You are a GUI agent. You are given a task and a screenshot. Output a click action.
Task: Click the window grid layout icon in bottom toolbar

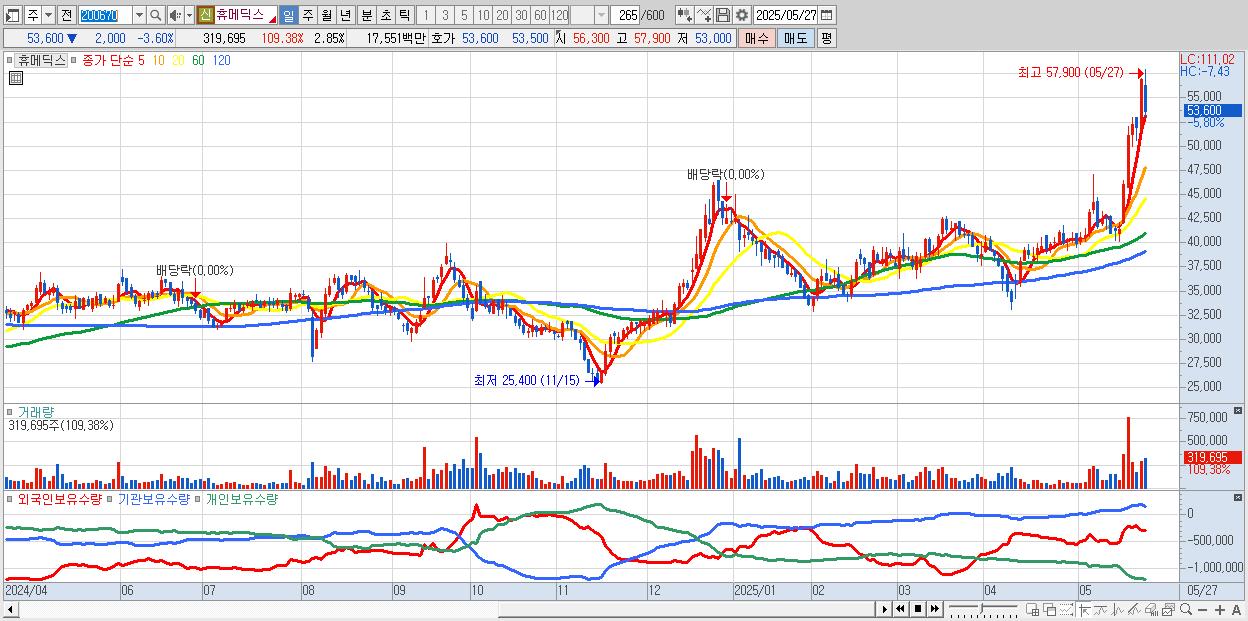(x=1032, y=609)
